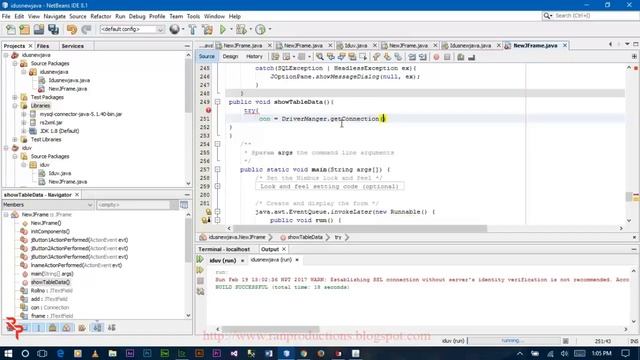Expand Look and feel setting code fold
Viewport: 640px width, 360px height.
point(218,186)
